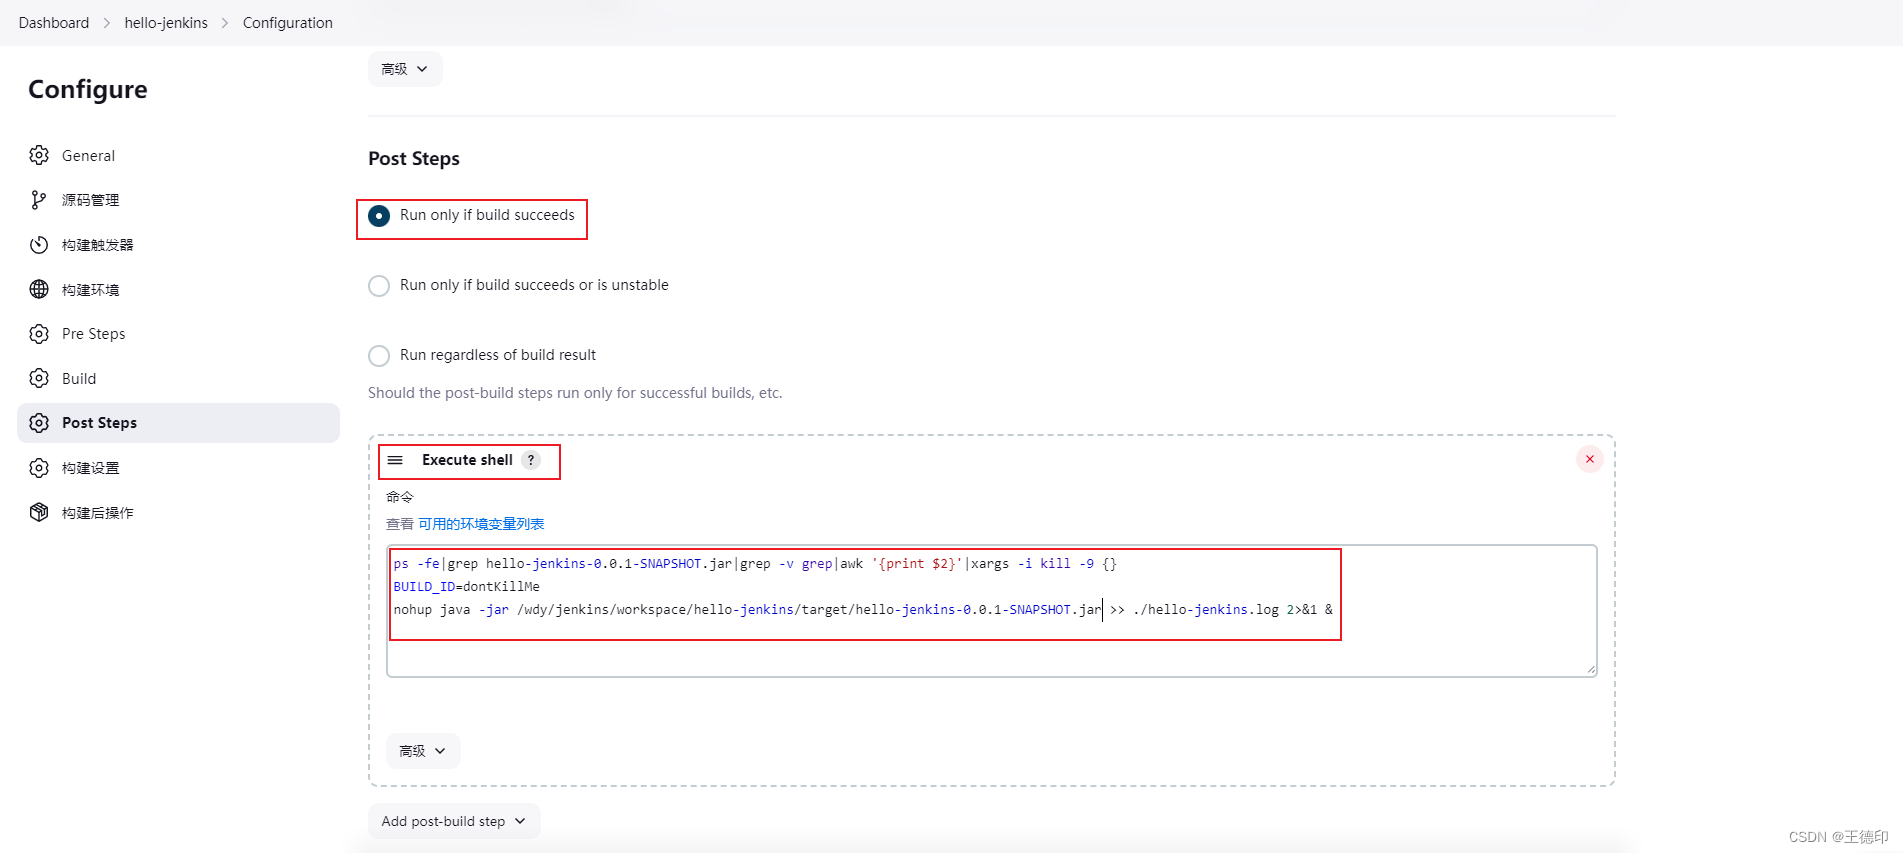The image size is (1903, 853).
Task: Click the 构建设置 gear icon
Action: [39, 468]
